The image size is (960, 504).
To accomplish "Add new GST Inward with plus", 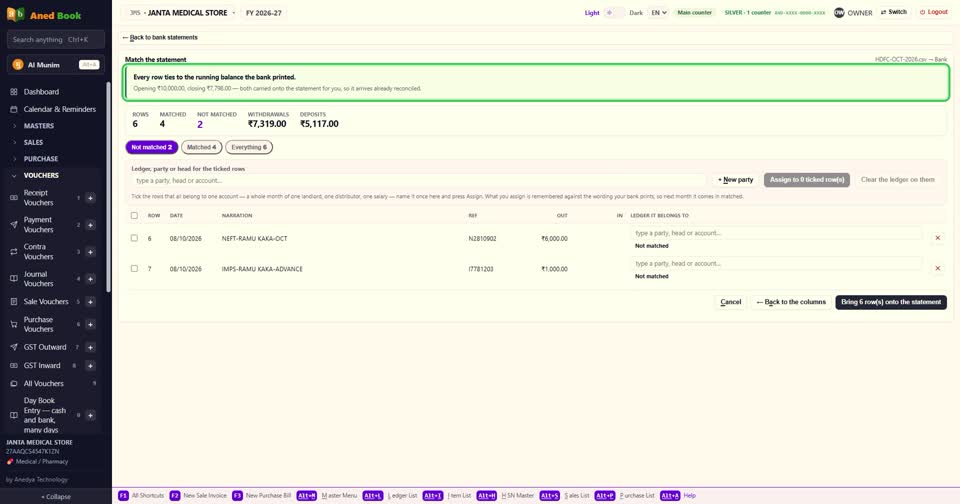I will 90,366.
